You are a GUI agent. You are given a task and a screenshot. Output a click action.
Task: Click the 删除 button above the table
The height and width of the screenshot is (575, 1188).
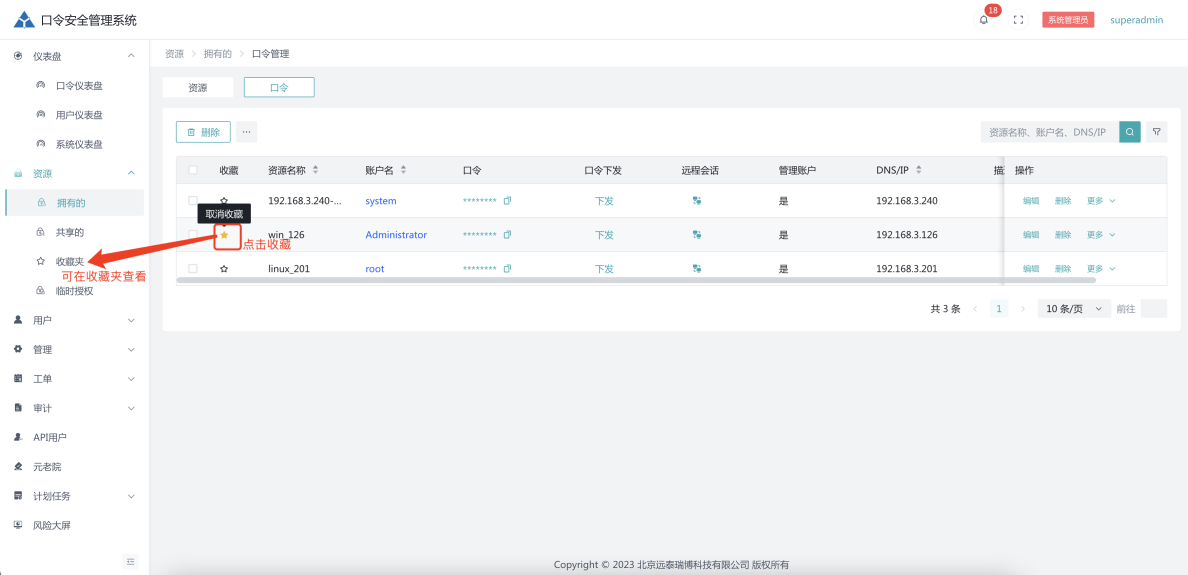203,132
